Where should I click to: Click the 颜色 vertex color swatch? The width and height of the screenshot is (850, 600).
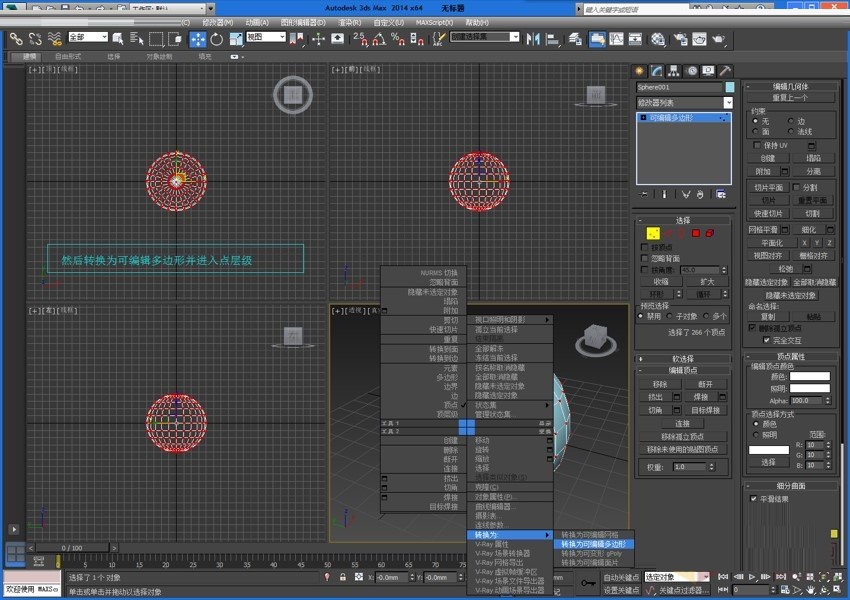coord(809,376)
